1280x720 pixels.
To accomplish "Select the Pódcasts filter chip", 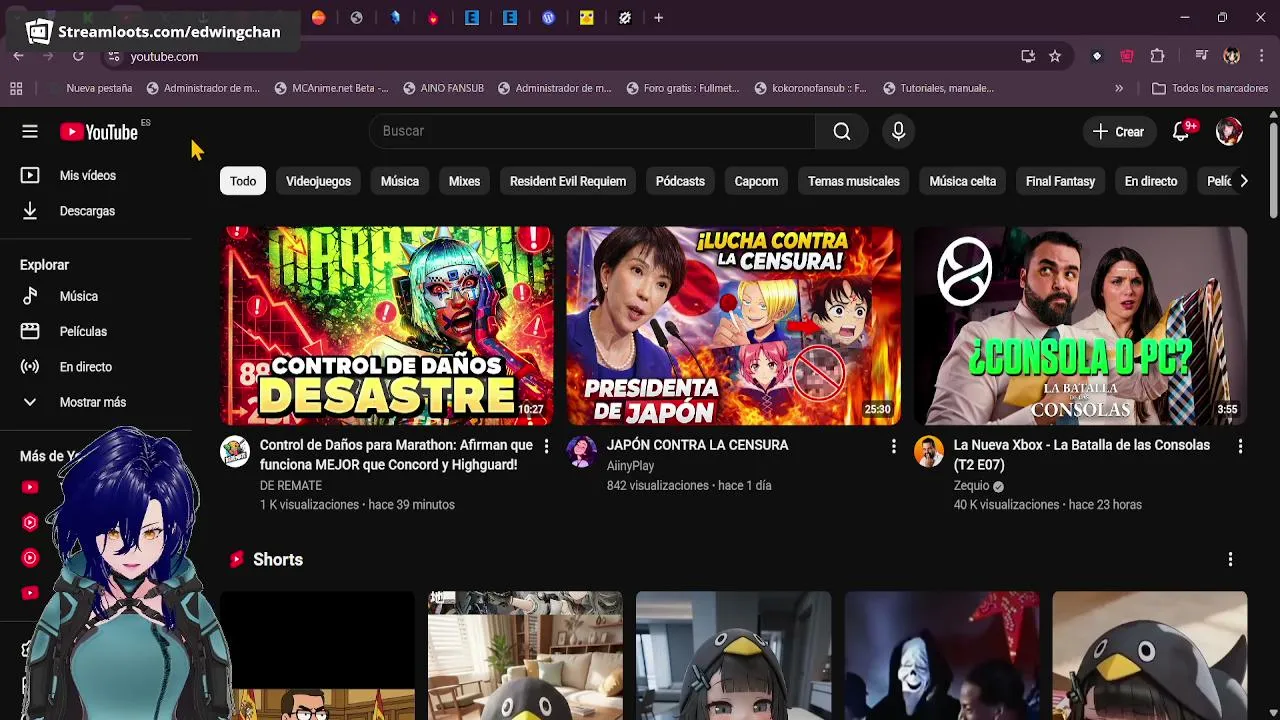I will 680,181.
